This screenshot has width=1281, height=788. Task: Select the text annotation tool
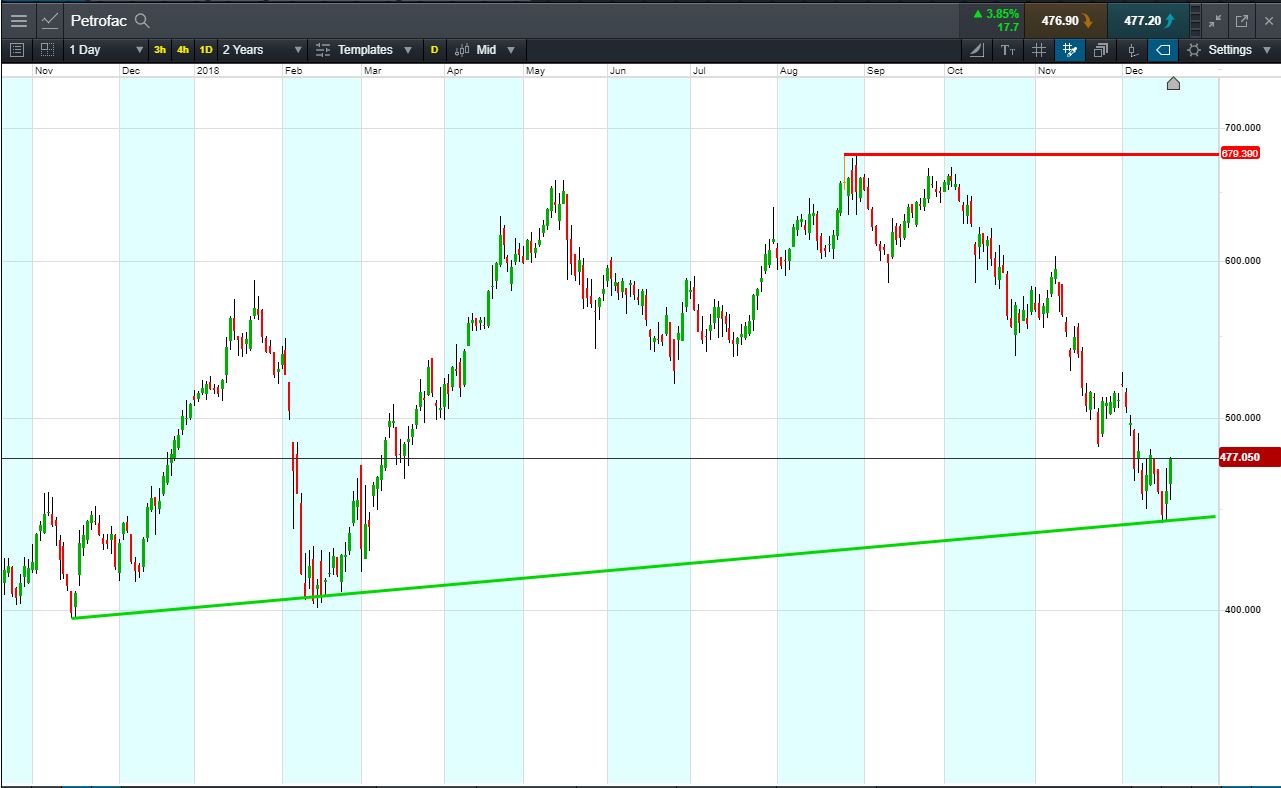click(x=1008, y=50)
